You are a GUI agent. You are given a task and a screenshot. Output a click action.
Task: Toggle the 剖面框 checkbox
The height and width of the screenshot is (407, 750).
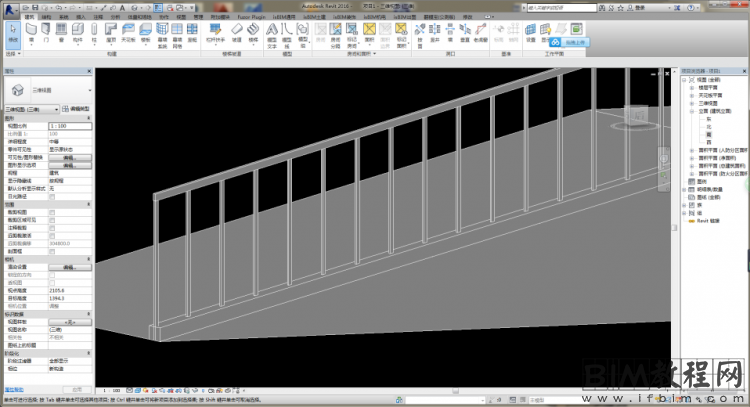pos(52,252)
